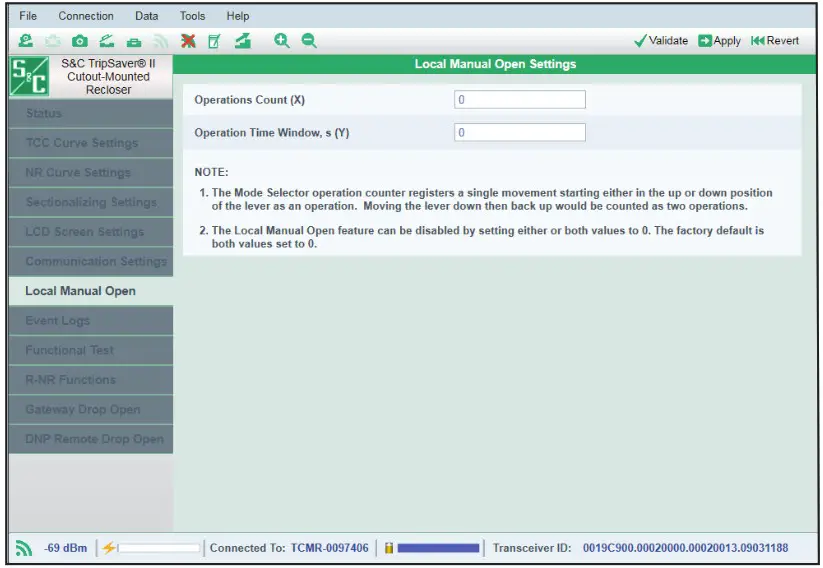Click the Connected To: label
The height and width of the screenshot is (568, 823).
[247, 548]
